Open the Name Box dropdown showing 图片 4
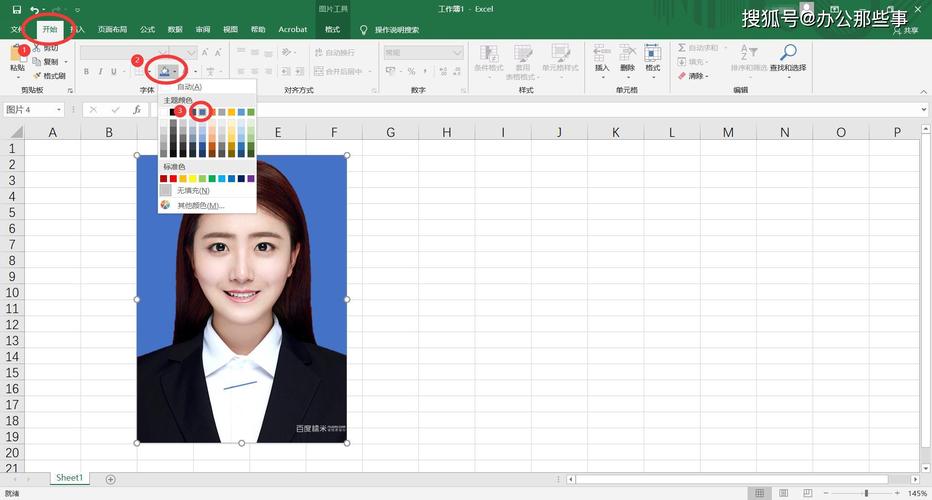Viewport: 932px width, 500px height. click(59, 110)
